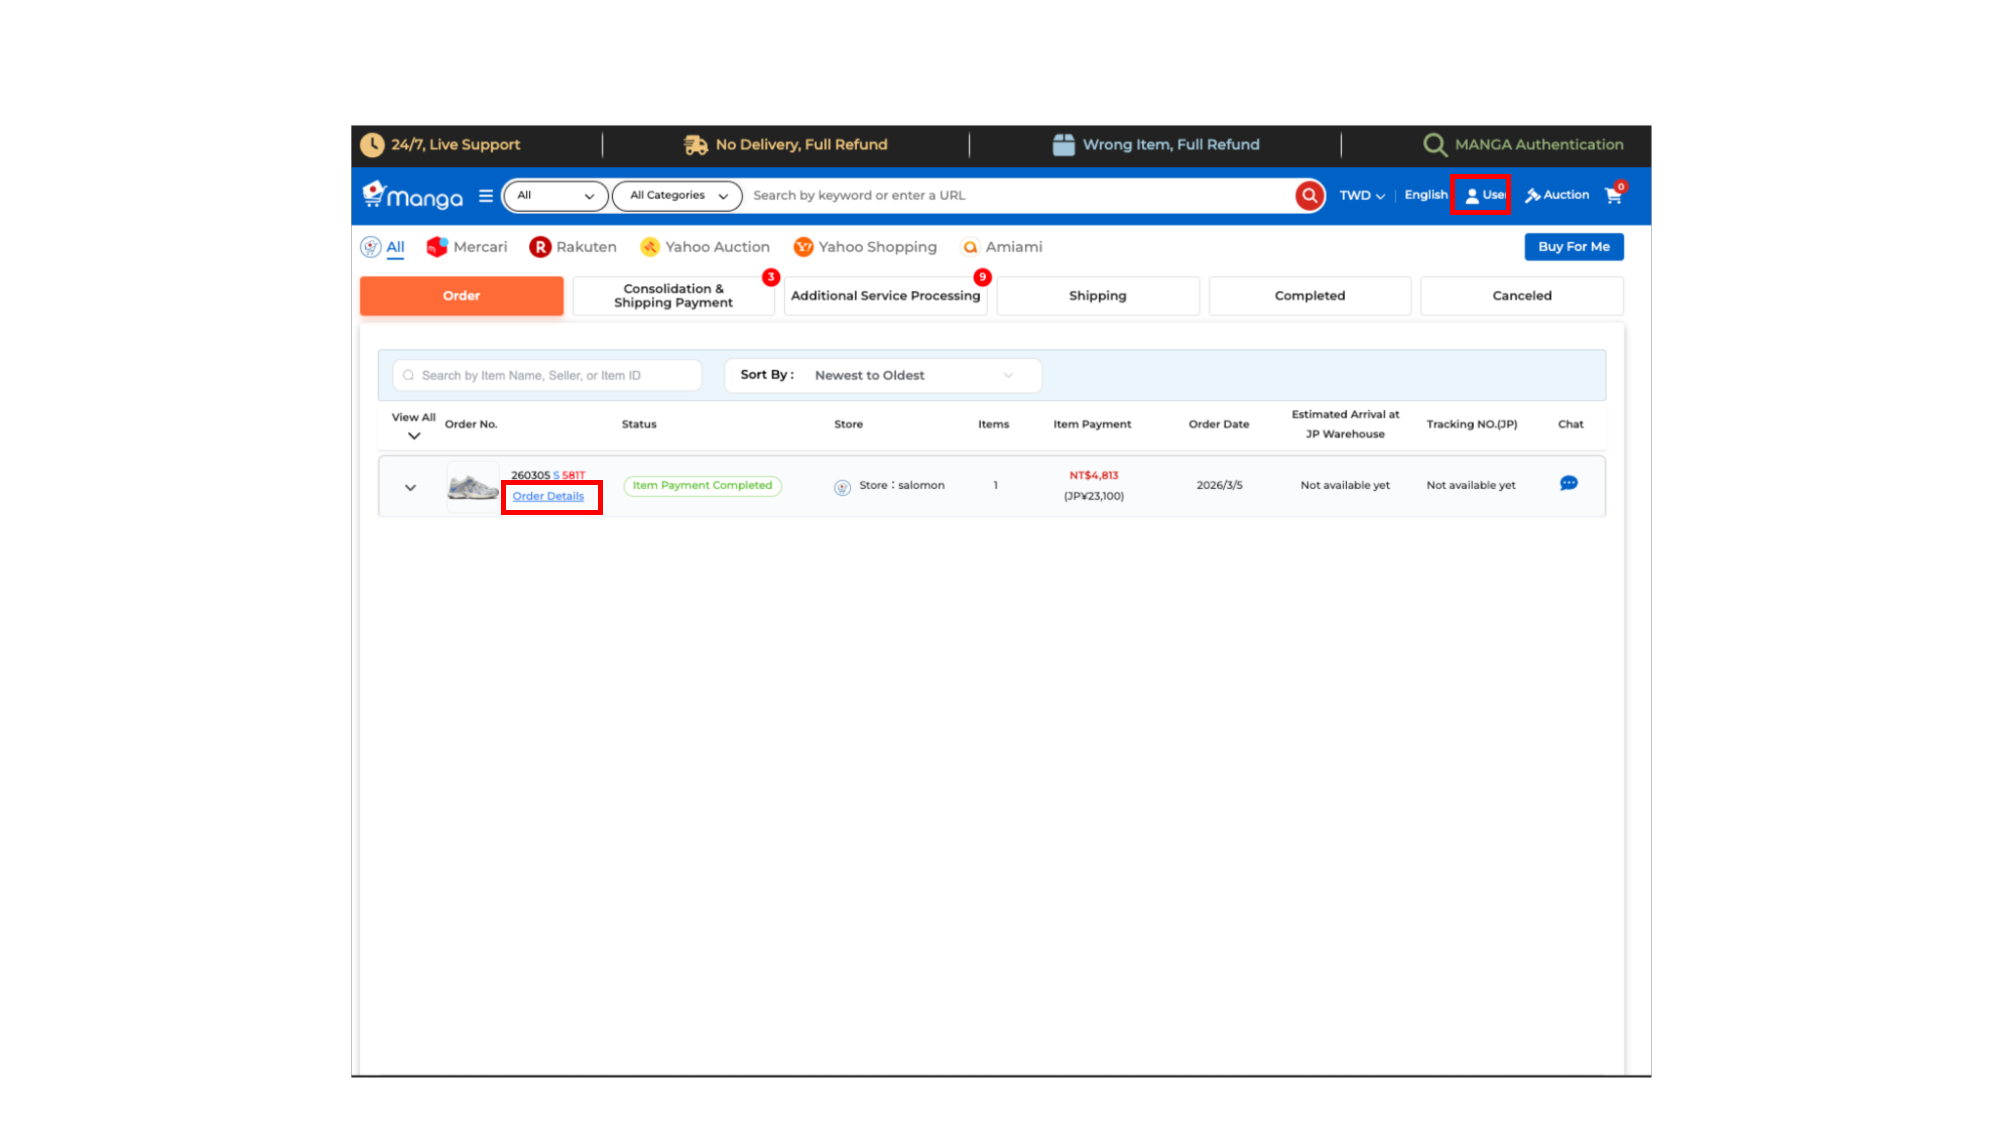The height and width of the screenshot is (1148, 1999).
Task: Open the All Categories dropdown
Action: click(677, 196)
